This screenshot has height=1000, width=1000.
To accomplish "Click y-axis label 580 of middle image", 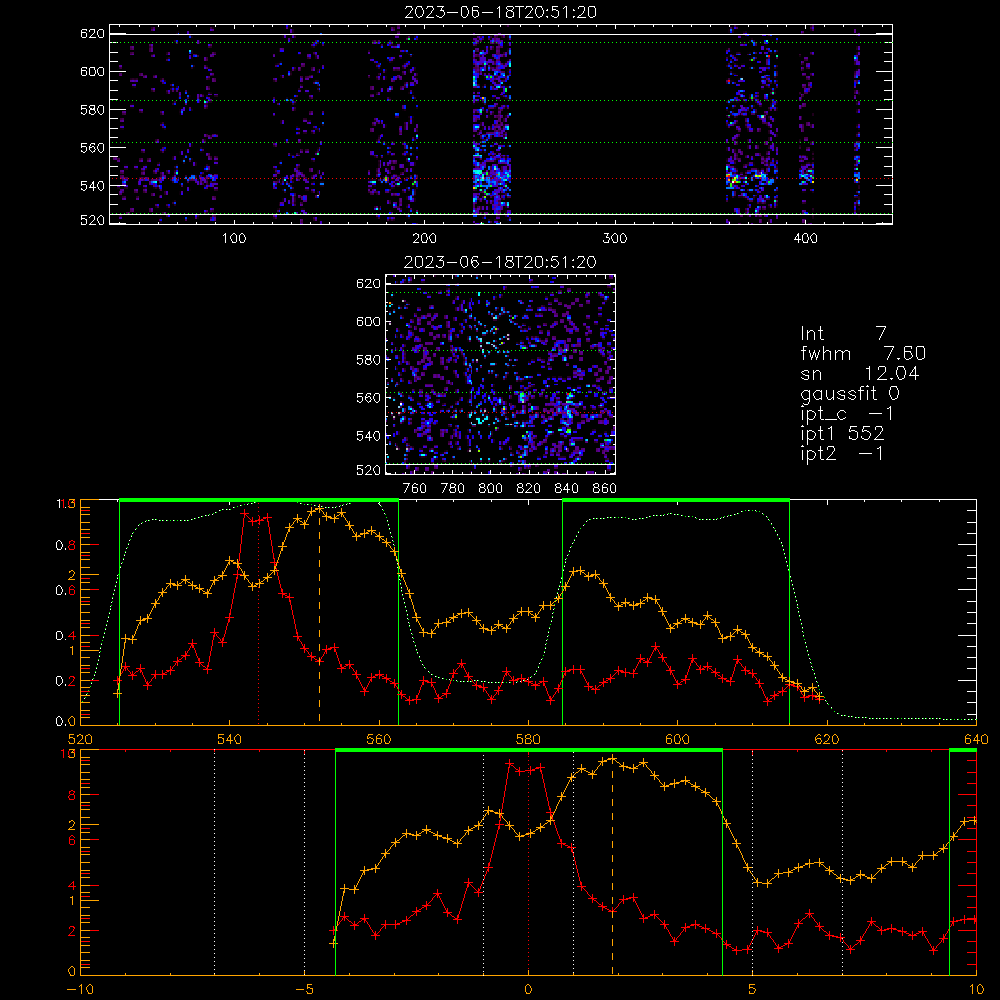I will pyautogui.click(x=369, y=360).
